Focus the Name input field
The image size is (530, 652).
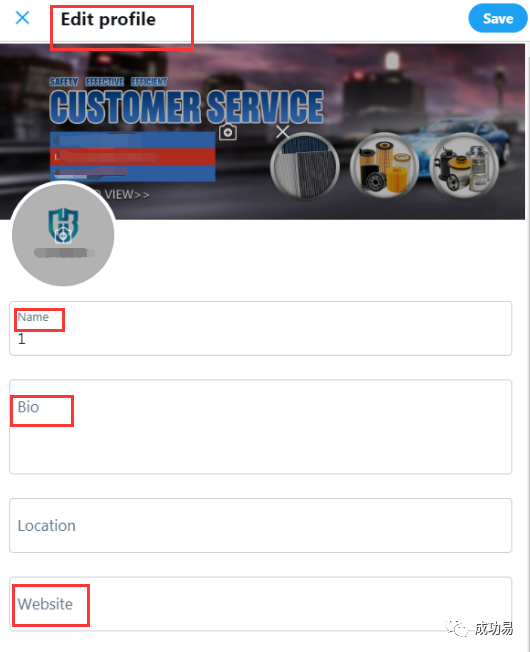(x=261, y=328)
